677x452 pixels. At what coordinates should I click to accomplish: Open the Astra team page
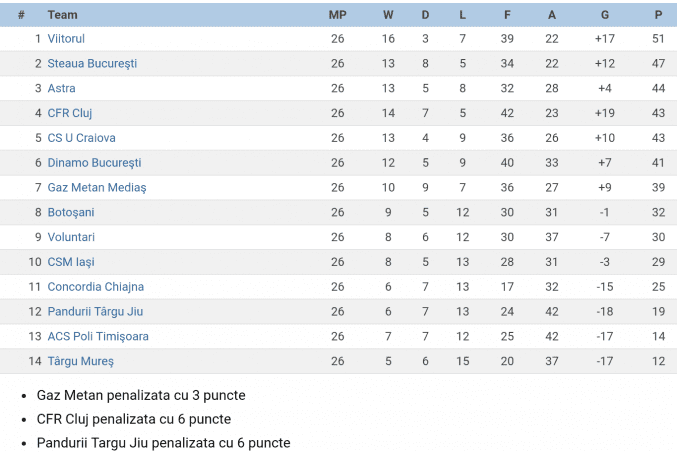61,88
